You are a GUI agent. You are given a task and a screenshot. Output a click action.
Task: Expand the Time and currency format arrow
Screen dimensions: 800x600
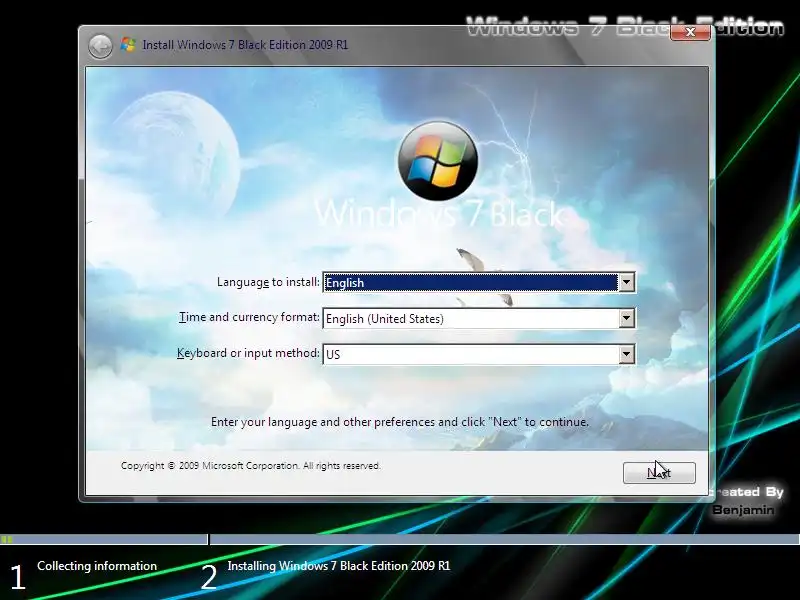coord(626,318)
